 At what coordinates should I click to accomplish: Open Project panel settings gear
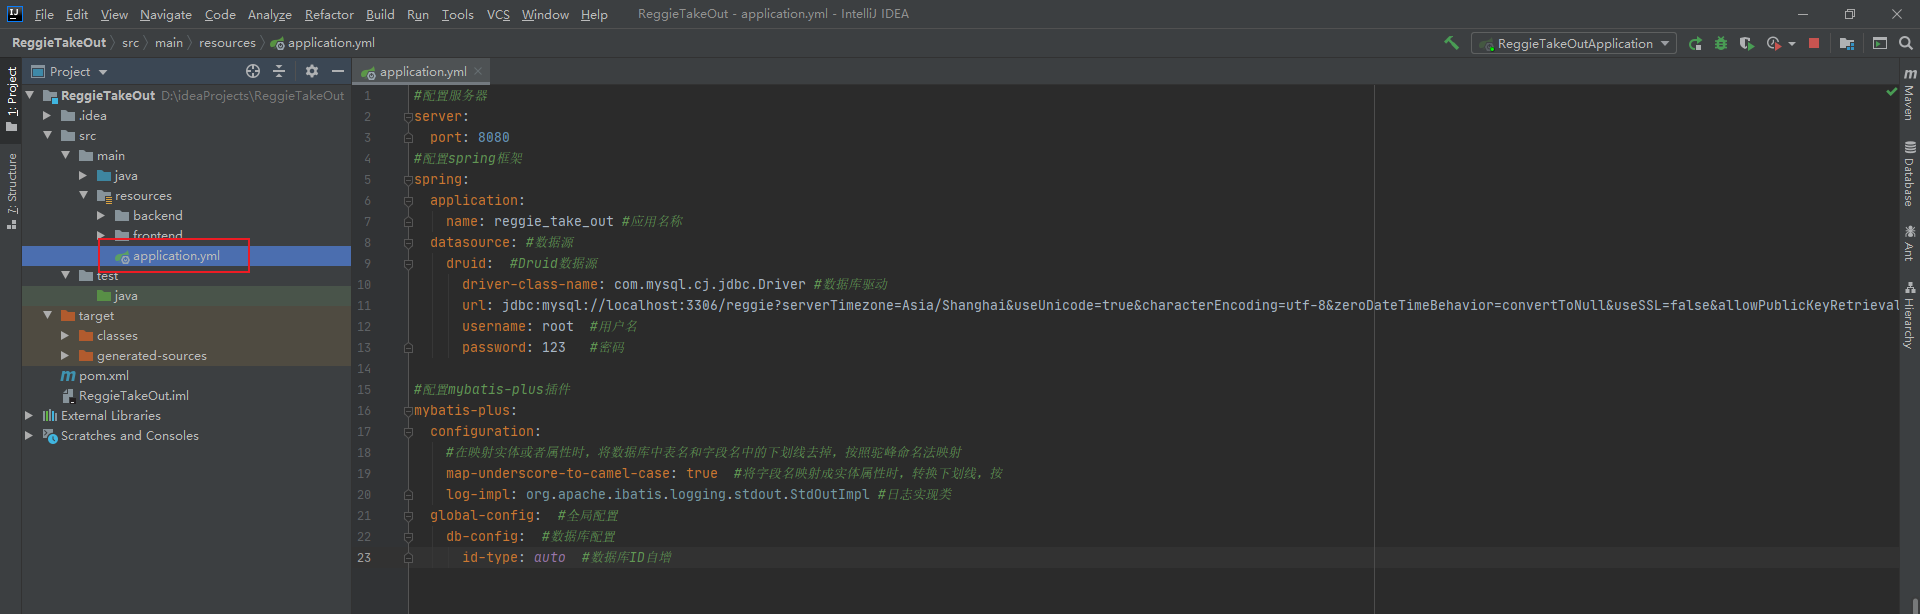pos(312,71)
